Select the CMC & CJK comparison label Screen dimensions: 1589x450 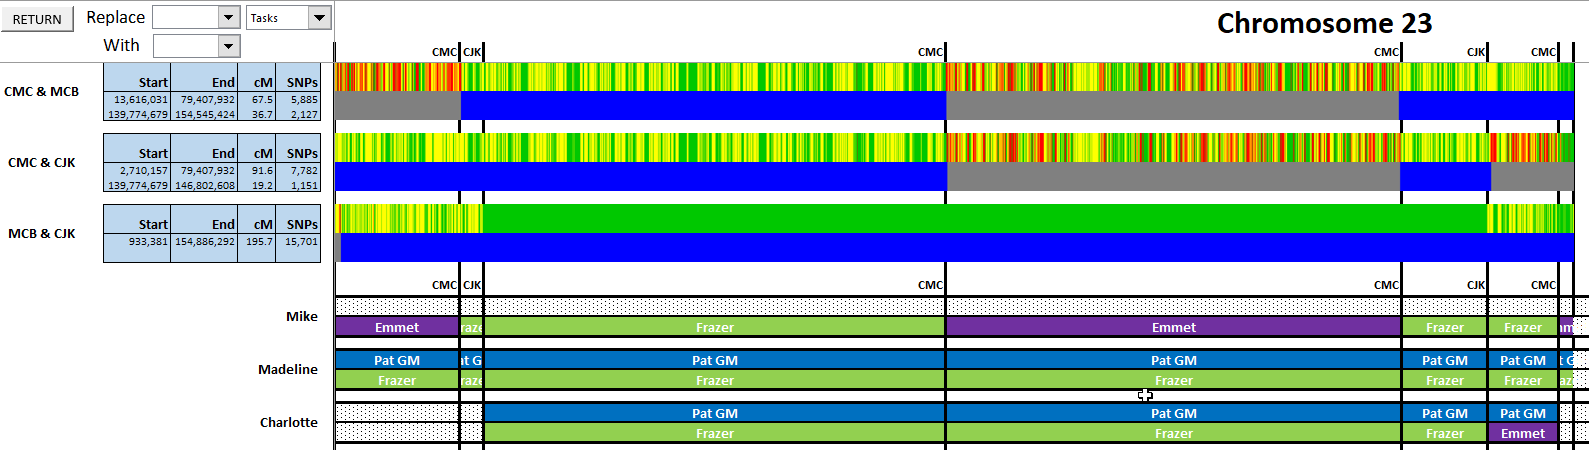coord(42,163)
